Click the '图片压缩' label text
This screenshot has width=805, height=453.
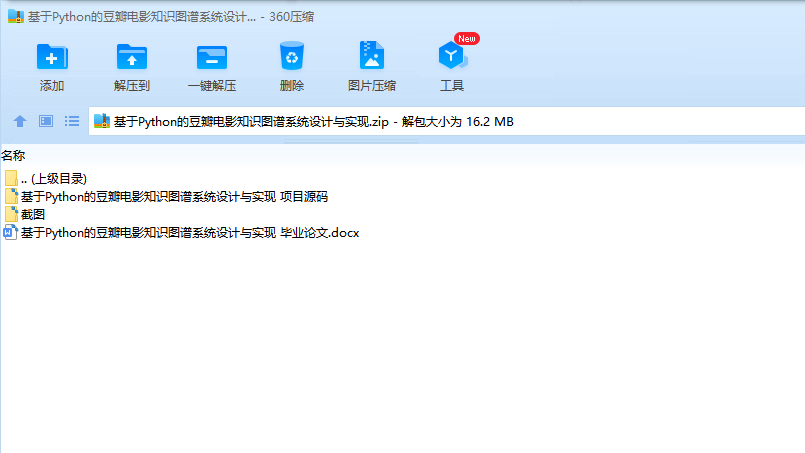(x=372, y=85)
